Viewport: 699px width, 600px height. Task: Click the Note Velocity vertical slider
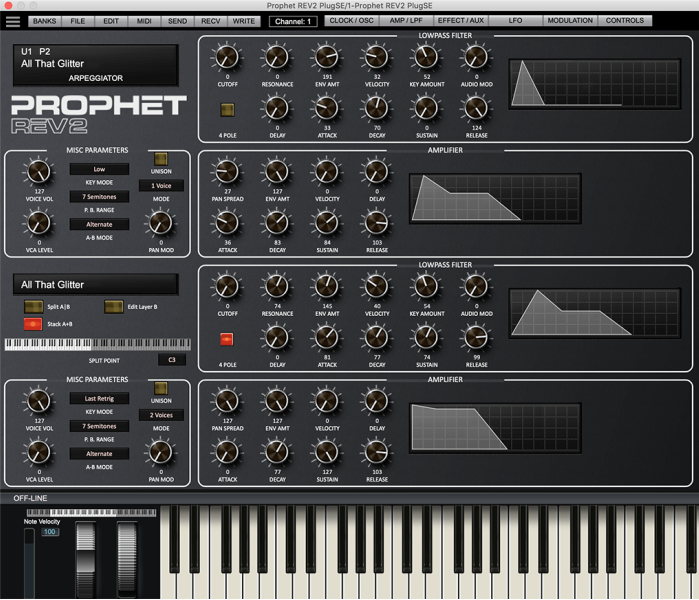point(29,563)
